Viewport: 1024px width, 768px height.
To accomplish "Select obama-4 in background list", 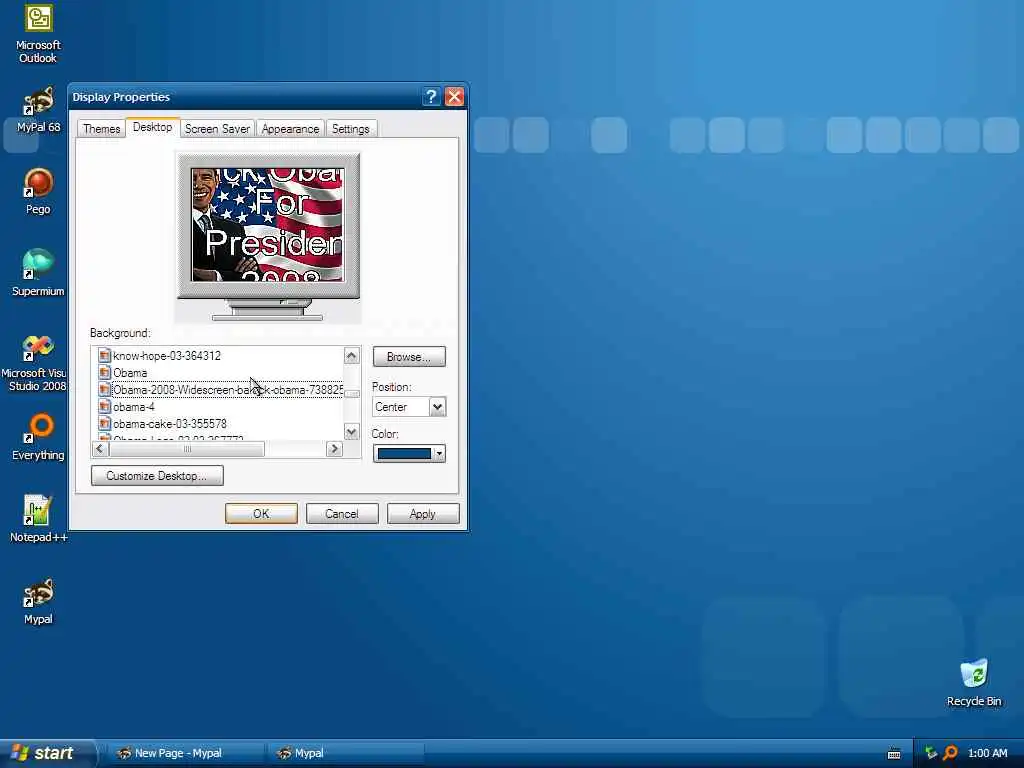I will point(134,406).
